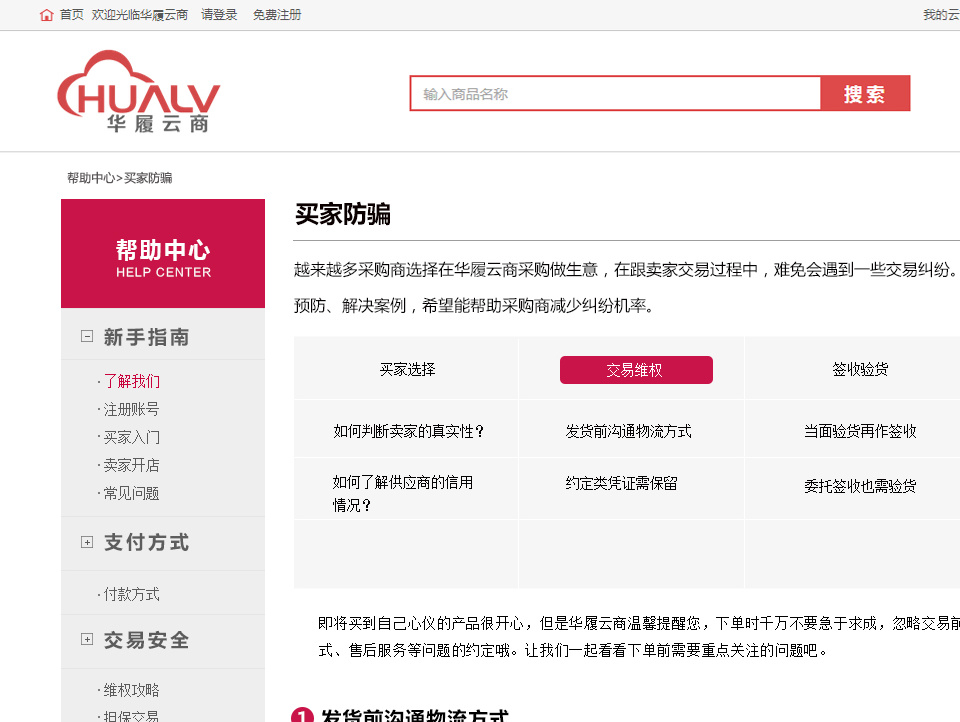The image size is (960, 722).
Task: Expand the 支付方式 sidebar section
Action: click(86, 543)
